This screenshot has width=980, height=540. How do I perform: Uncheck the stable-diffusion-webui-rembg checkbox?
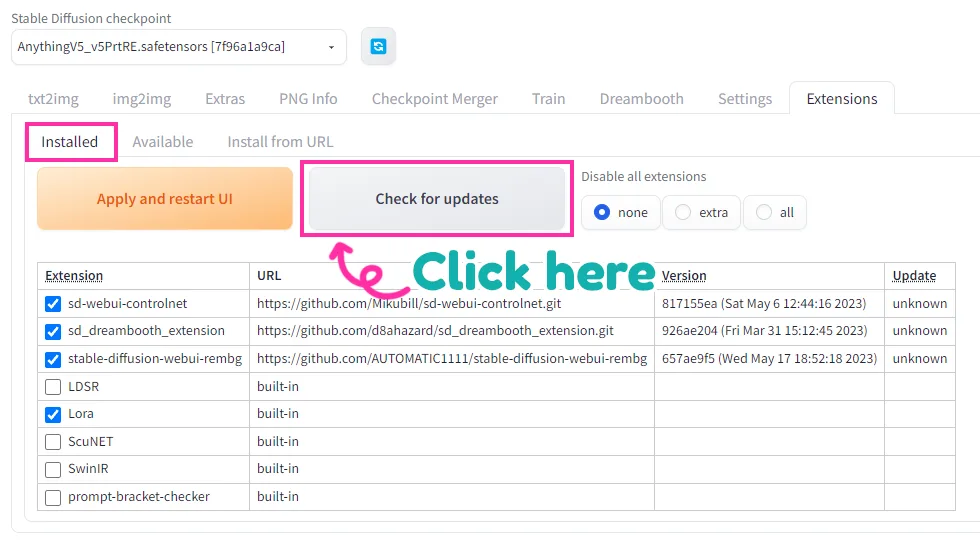pos(53,359)
